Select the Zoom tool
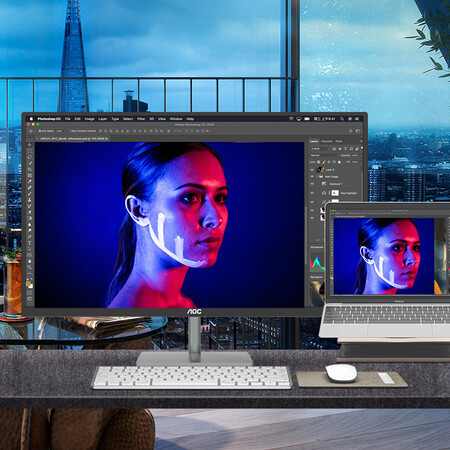 [30, 267]
